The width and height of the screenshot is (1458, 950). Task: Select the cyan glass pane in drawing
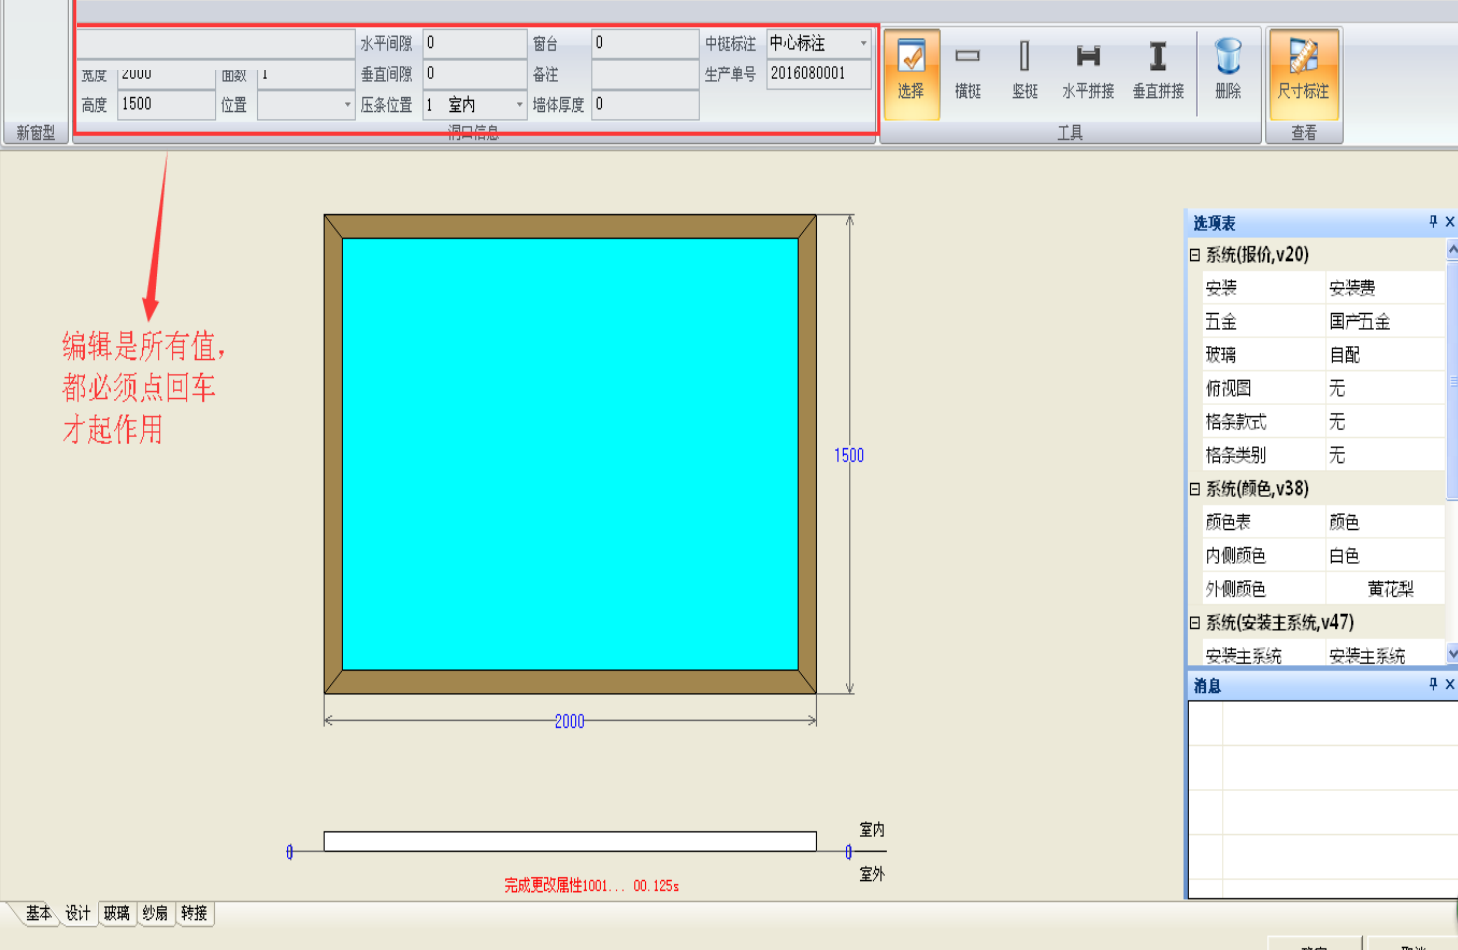coord(570,454)
